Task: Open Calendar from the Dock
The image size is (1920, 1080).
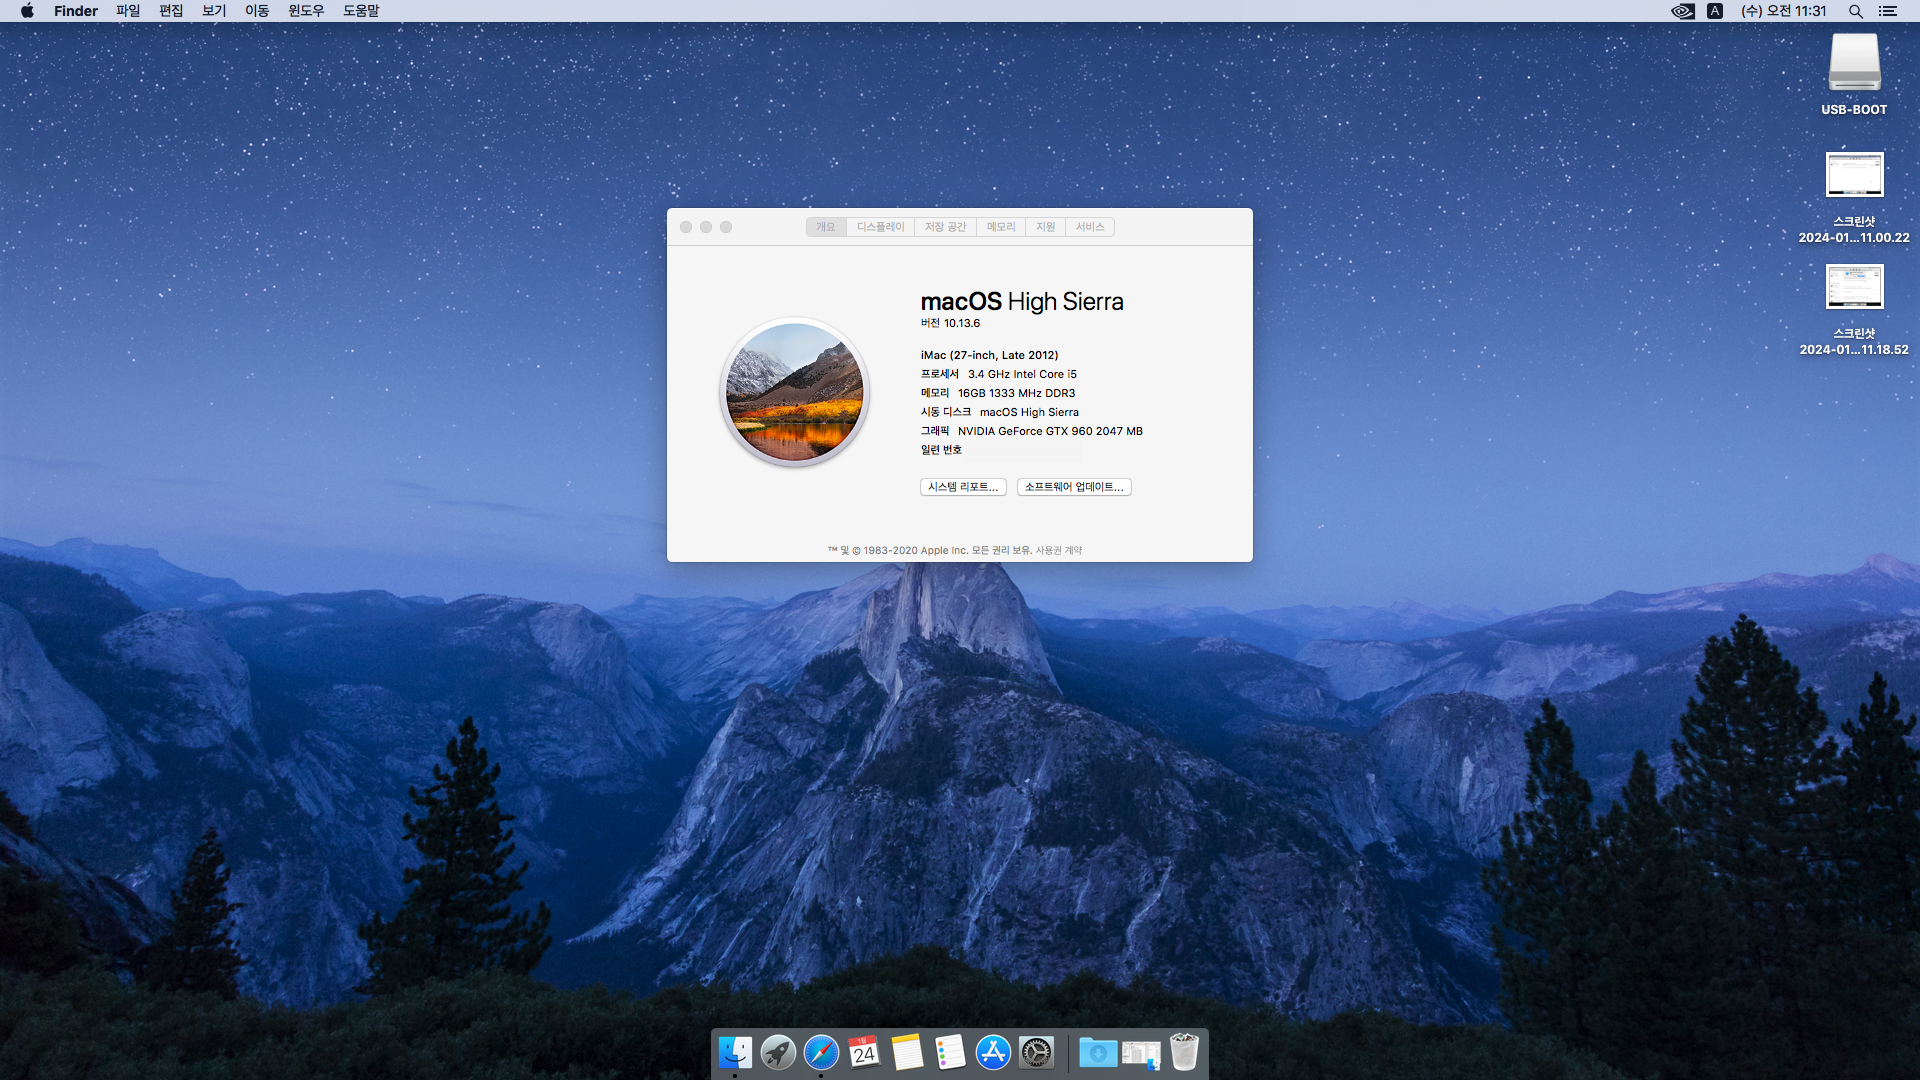Action: [864, 1052]
